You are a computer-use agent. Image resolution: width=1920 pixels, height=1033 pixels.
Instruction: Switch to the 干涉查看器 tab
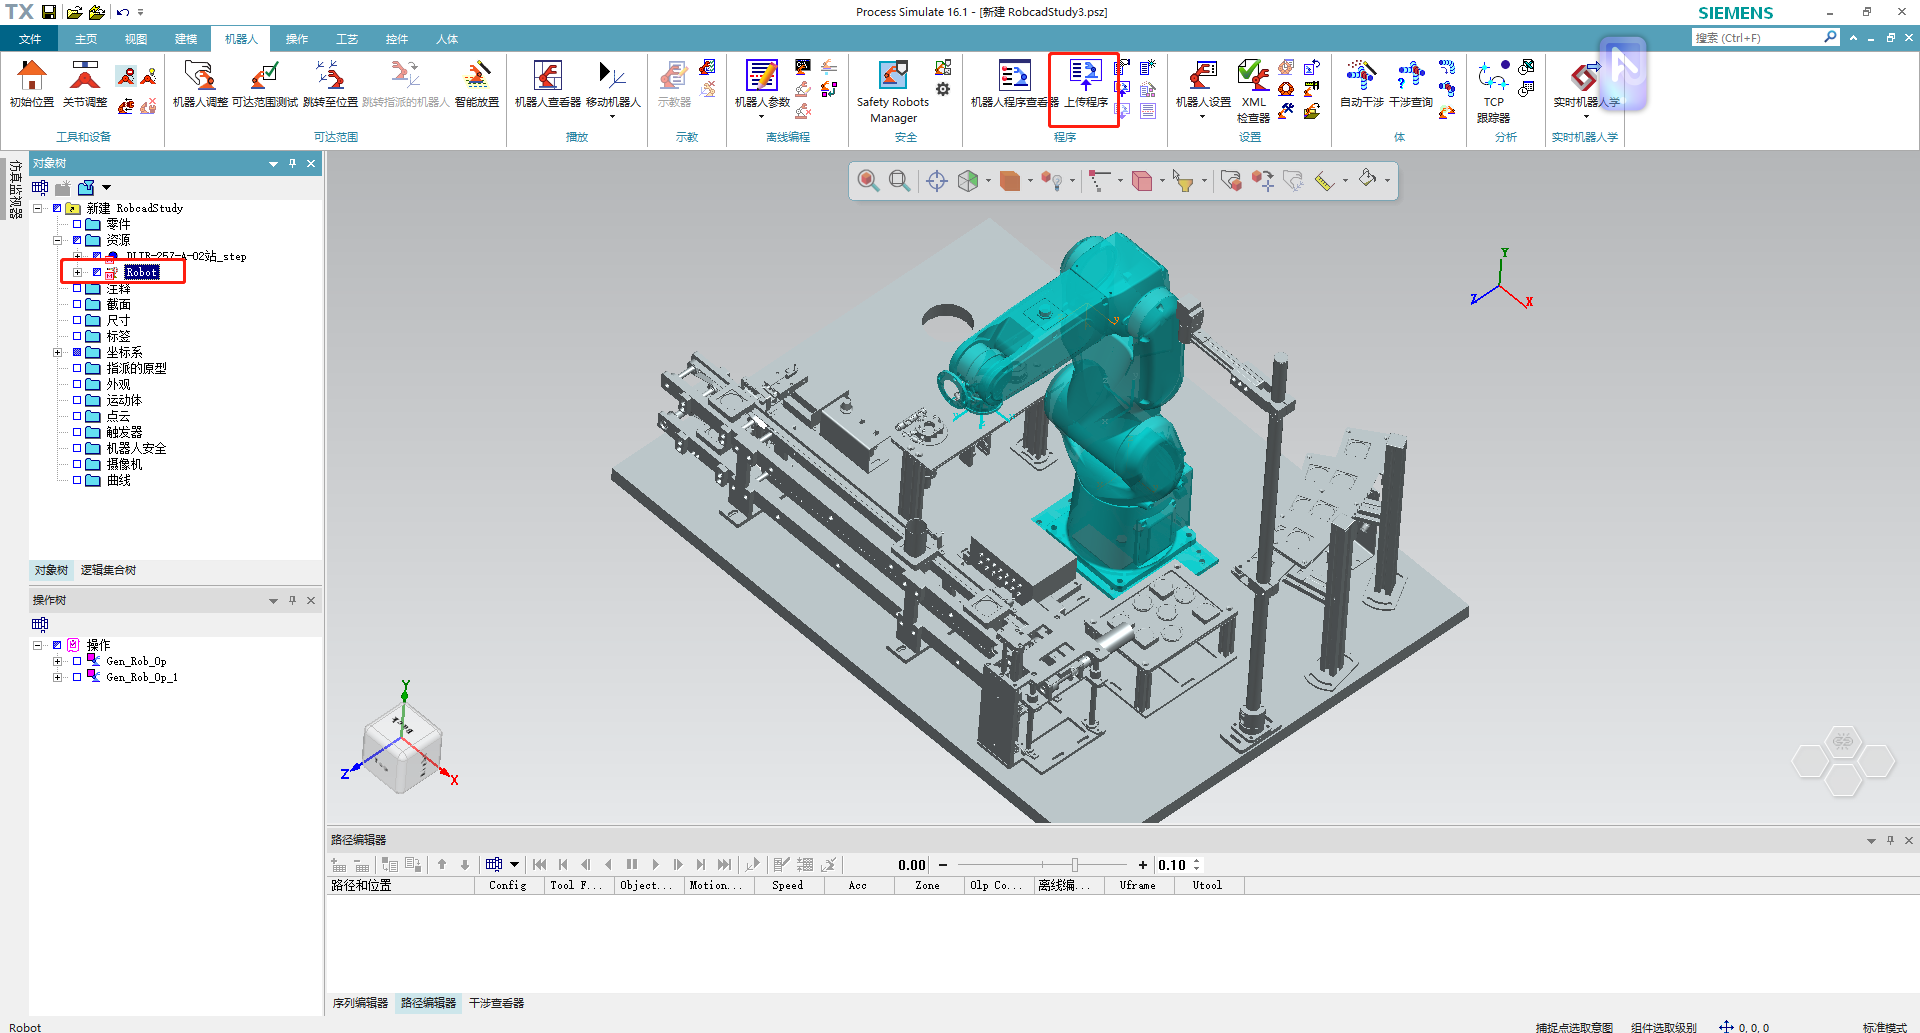coord(496,1003)
